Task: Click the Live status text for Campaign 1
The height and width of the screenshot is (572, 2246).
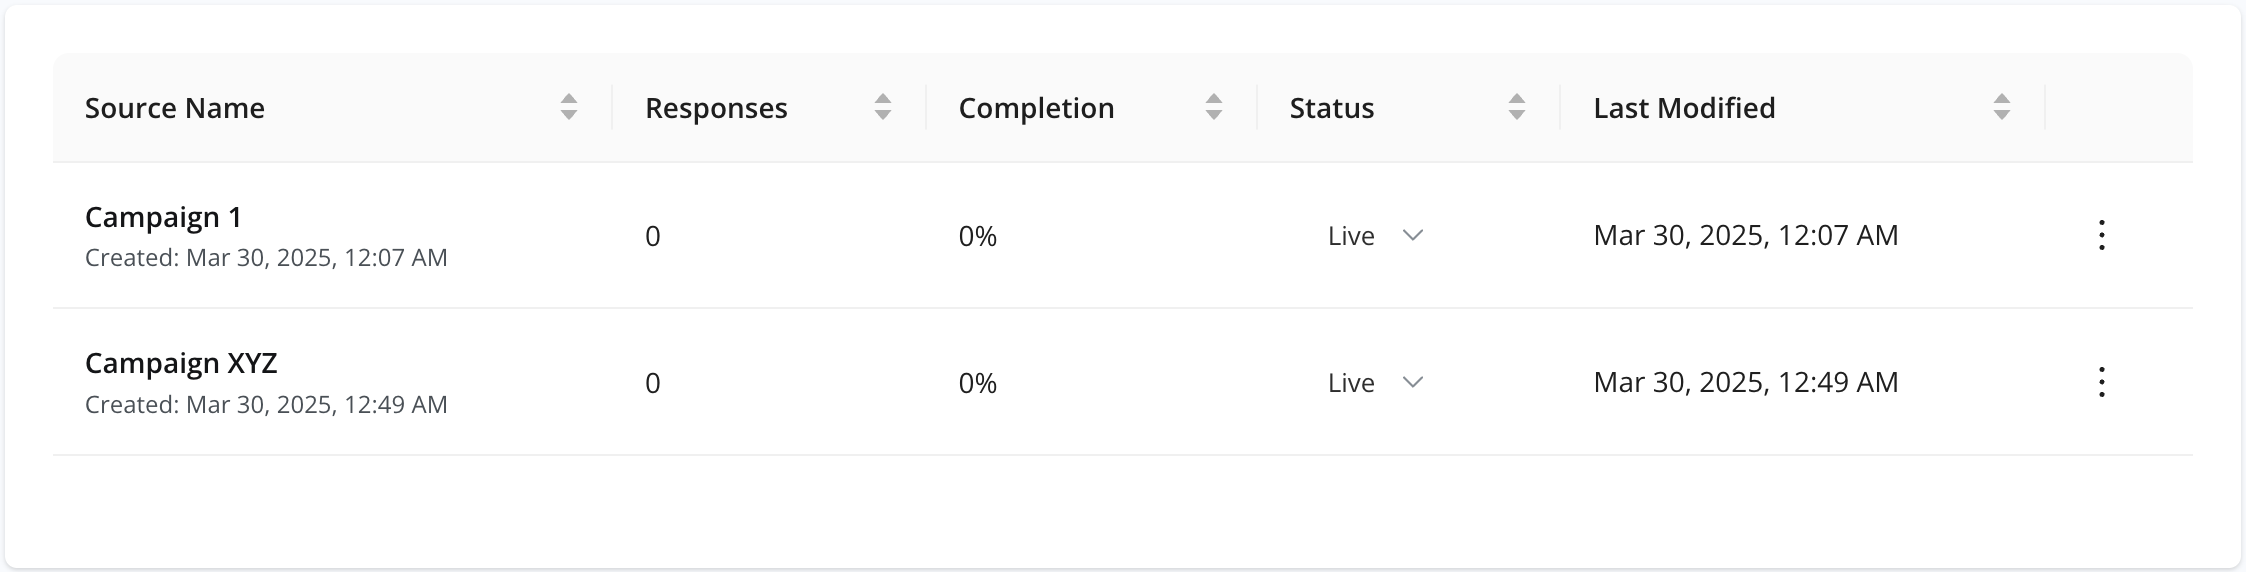Action: click(1351, 236)
